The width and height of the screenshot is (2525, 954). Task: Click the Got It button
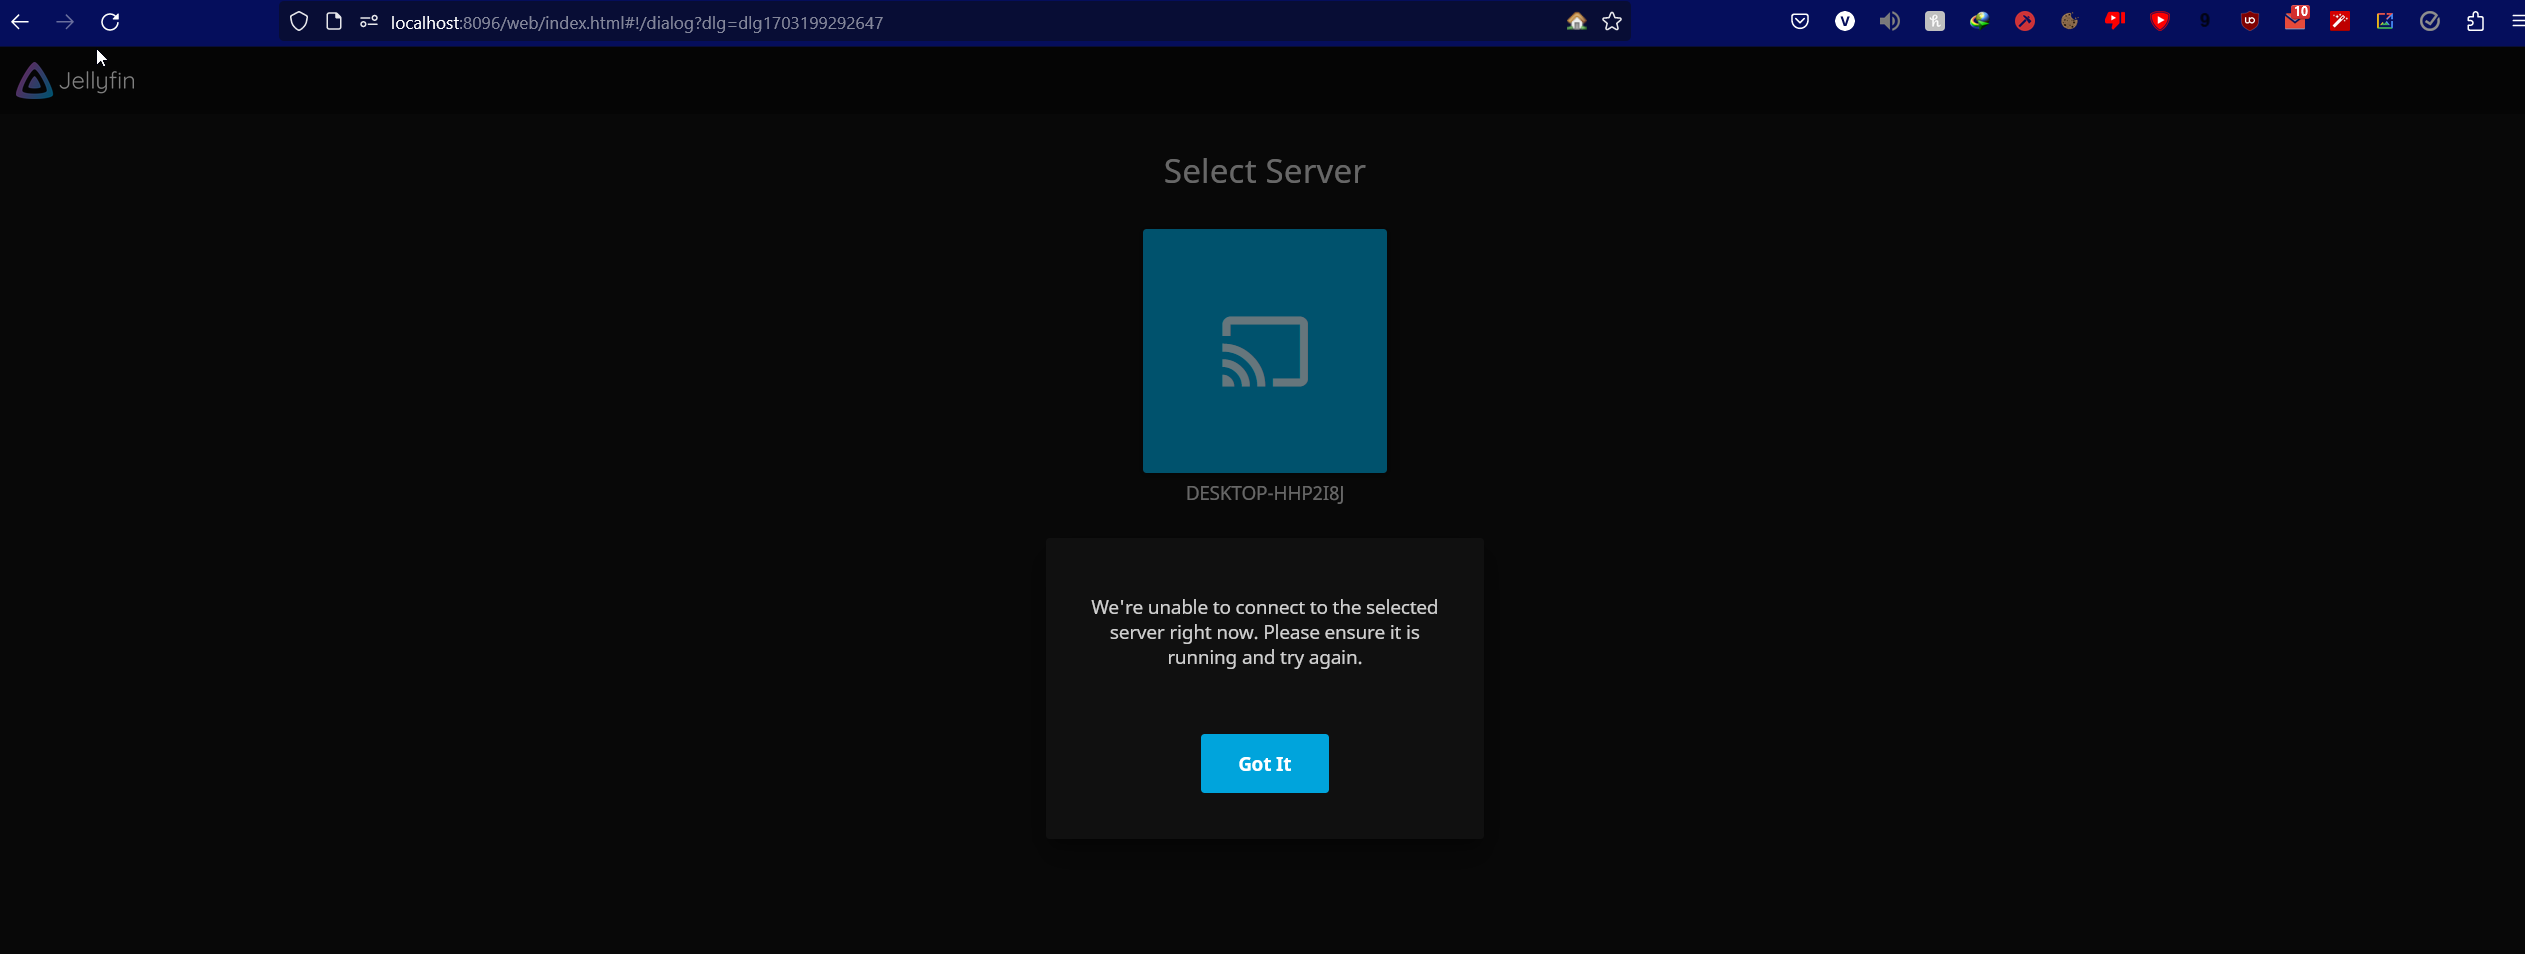point(1264,763)
